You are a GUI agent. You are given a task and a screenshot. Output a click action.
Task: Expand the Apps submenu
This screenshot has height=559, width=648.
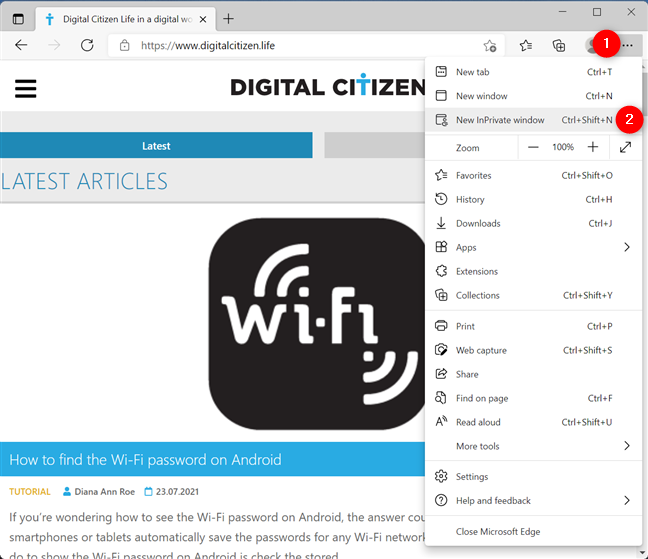(x=533, y=247)
